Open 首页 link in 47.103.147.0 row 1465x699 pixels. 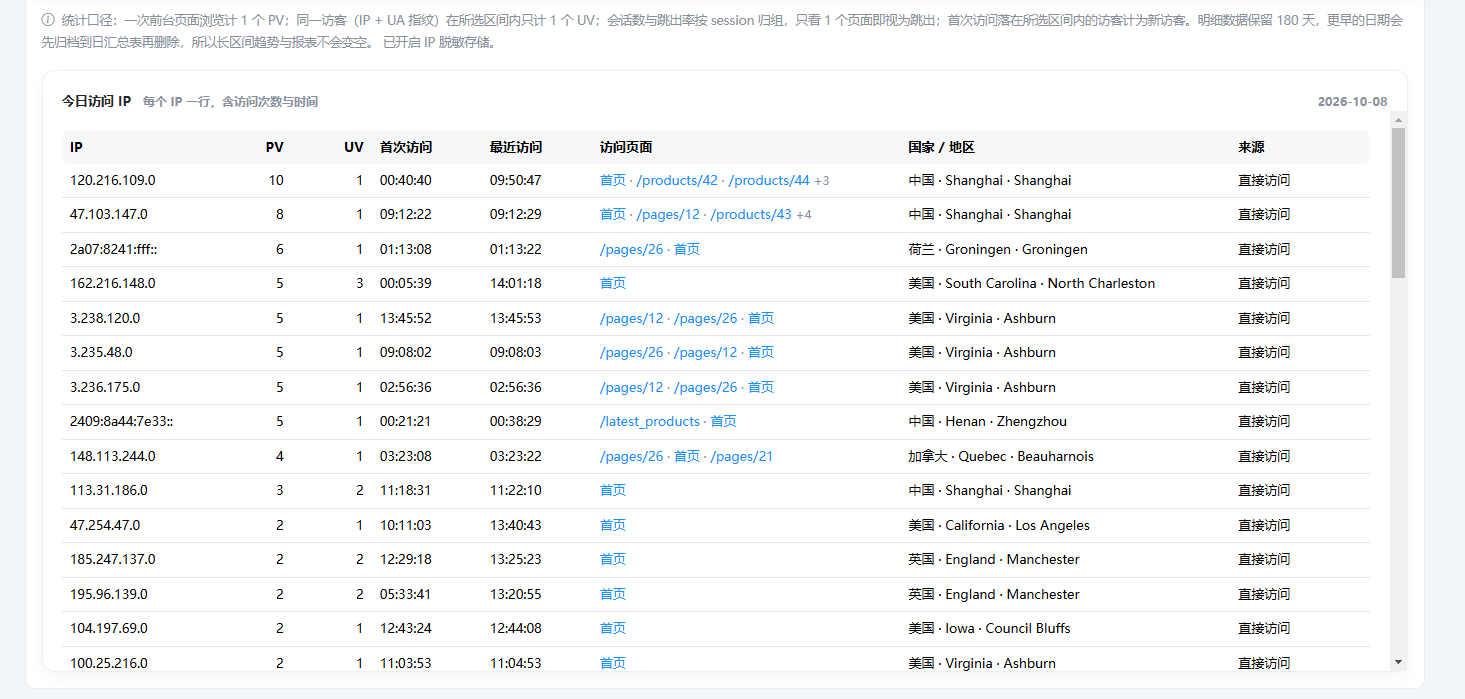coord(613,215)
